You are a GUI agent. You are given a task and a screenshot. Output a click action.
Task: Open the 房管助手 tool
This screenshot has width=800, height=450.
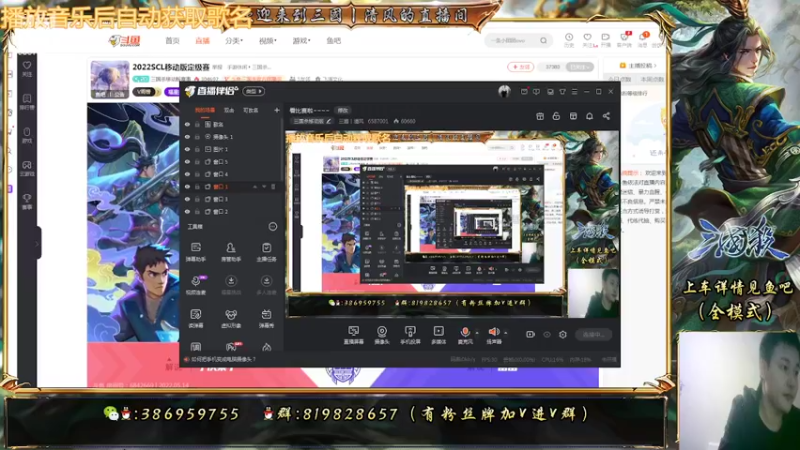[231, 252]
